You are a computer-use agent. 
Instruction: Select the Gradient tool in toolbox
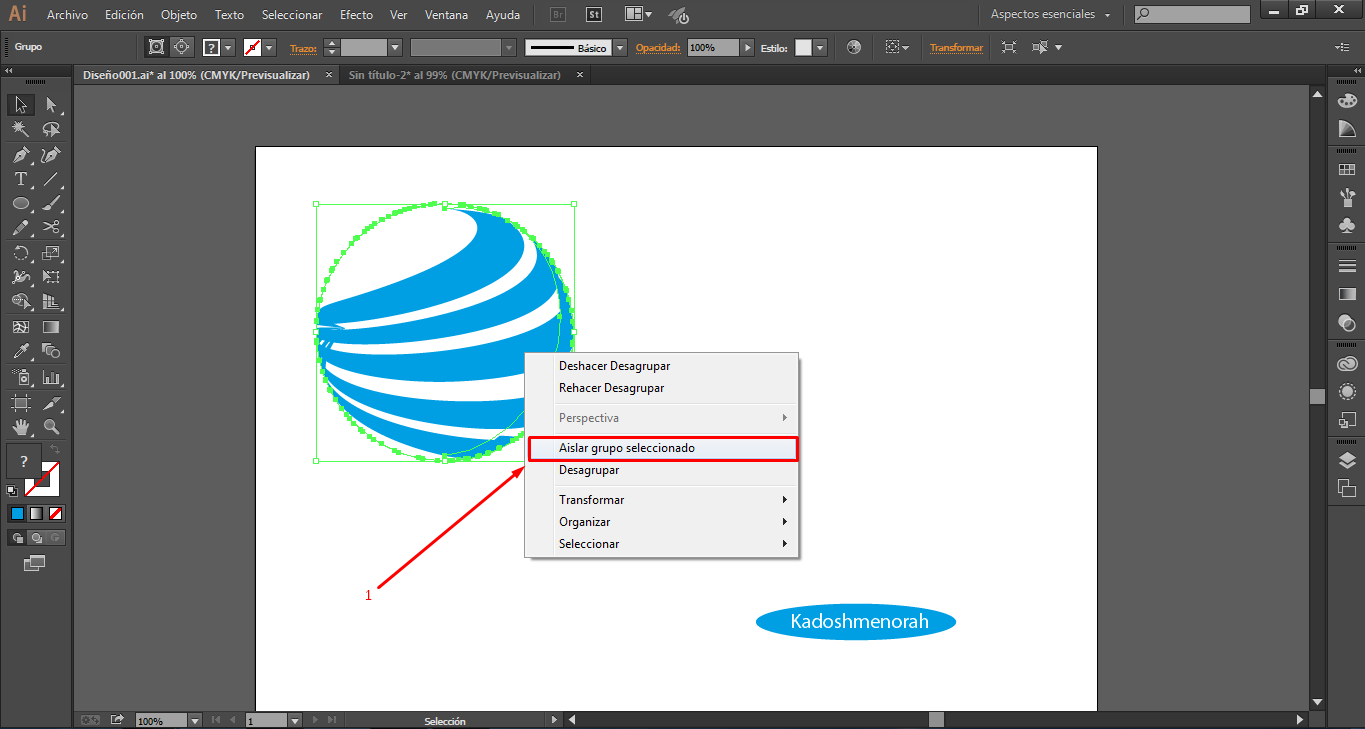click(51, 327)
